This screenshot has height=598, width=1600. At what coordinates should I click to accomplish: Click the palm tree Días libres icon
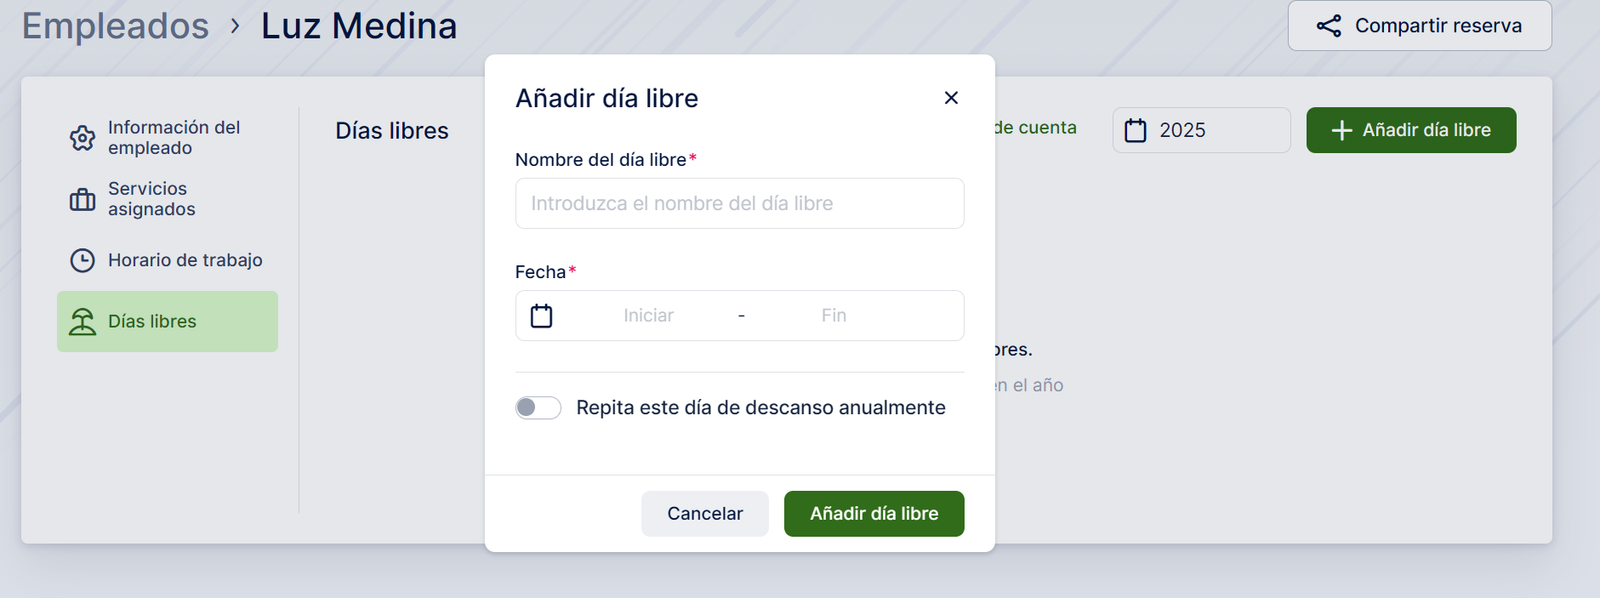click(82, 322)
